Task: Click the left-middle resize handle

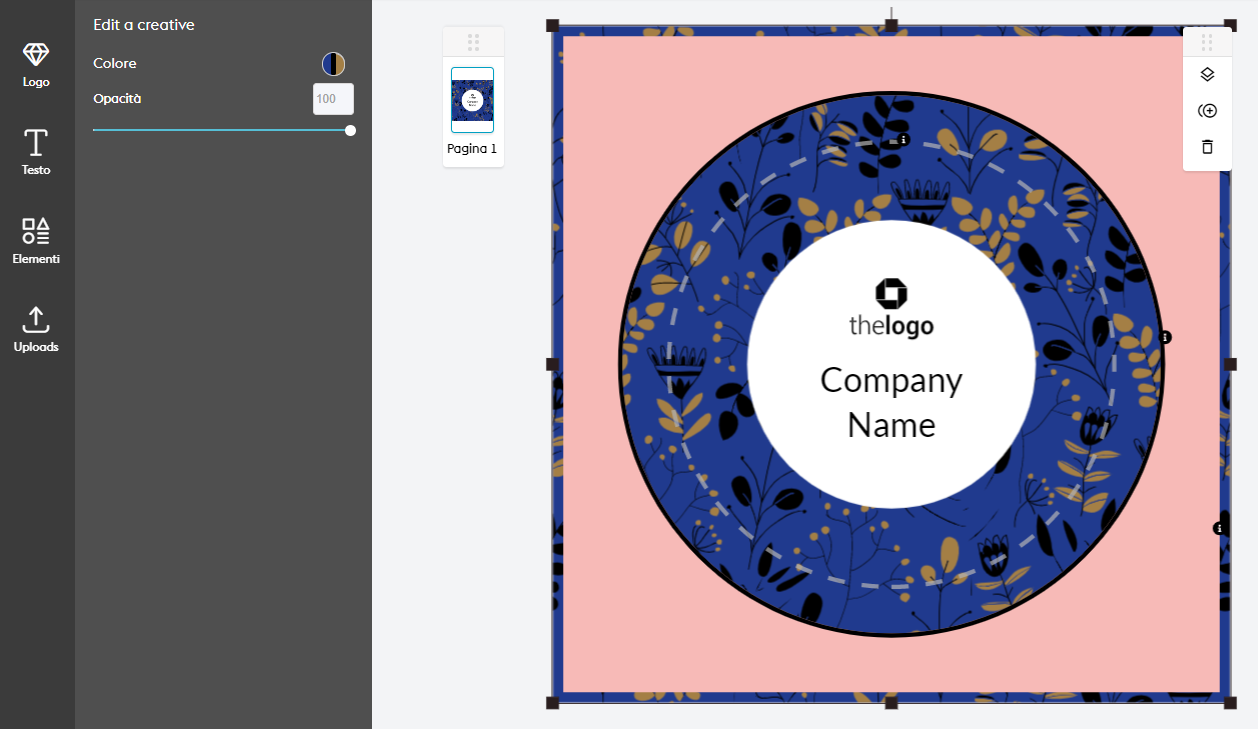Action: pos(552,364)
